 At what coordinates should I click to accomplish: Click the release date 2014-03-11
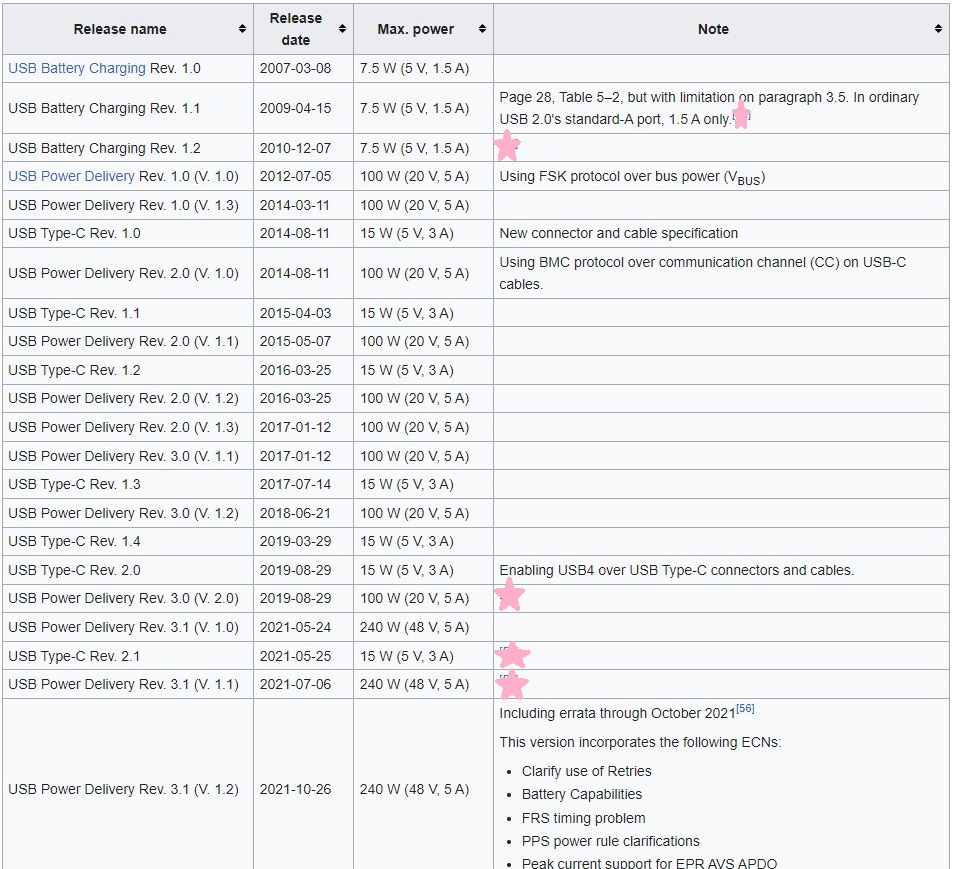point(295,205)
